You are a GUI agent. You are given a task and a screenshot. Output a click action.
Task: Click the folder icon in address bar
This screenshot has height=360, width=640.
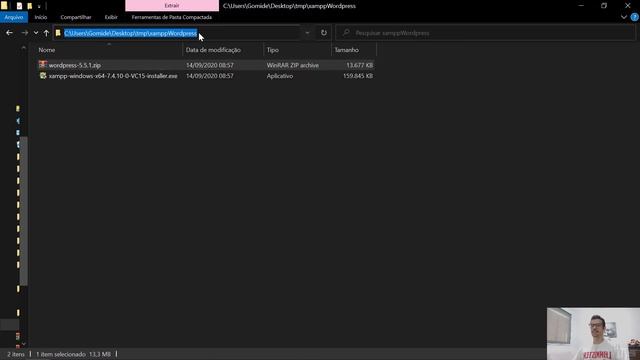click(58, 33)
